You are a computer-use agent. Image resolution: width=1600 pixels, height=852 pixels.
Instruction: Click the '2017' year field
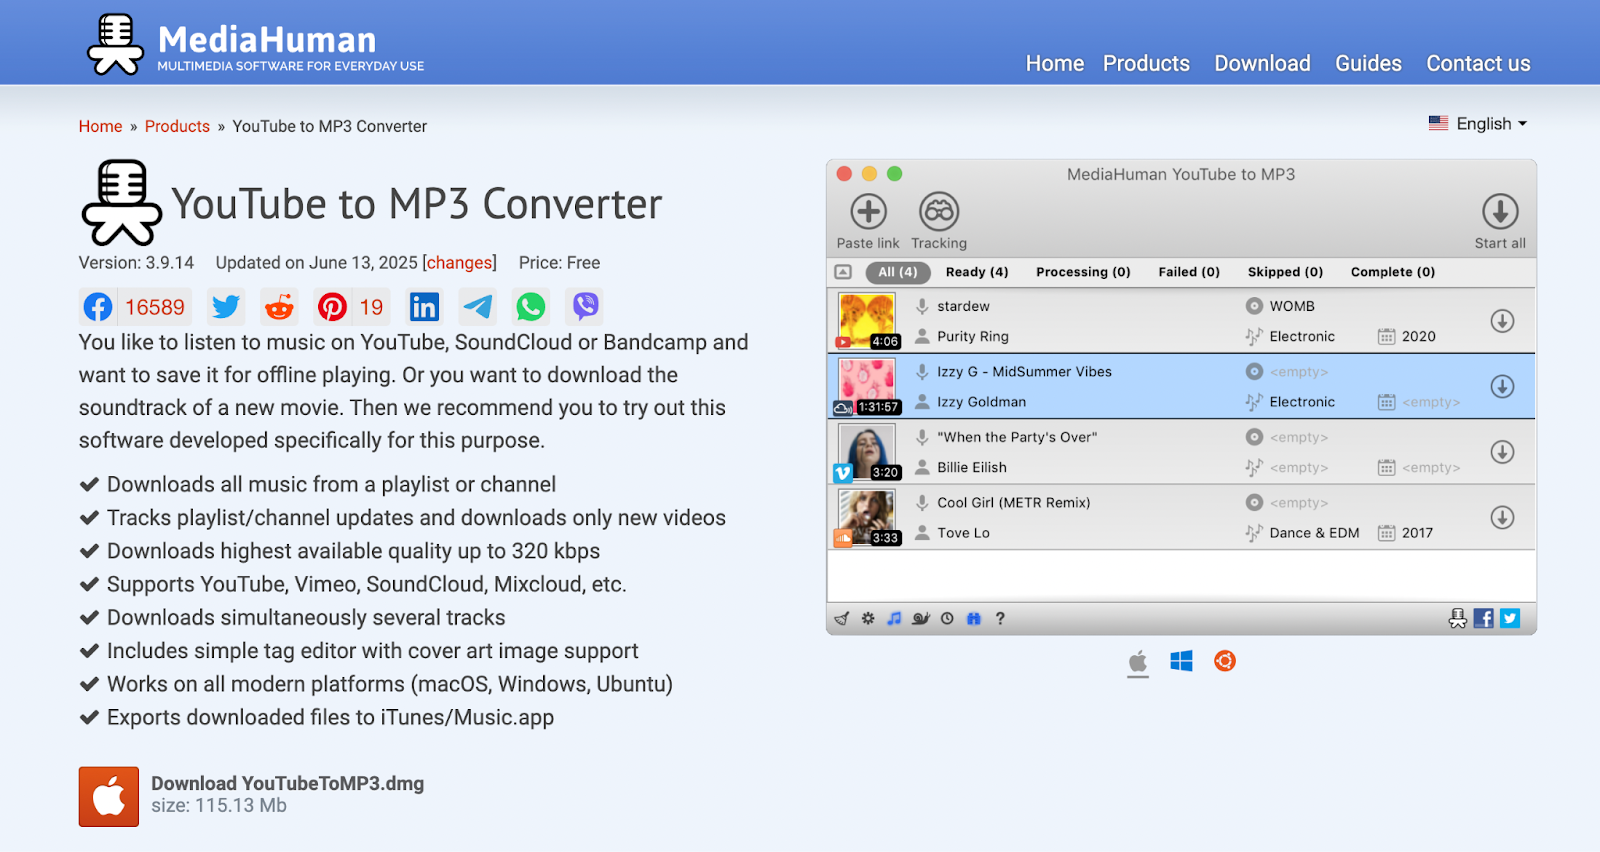pos(1417,533)
